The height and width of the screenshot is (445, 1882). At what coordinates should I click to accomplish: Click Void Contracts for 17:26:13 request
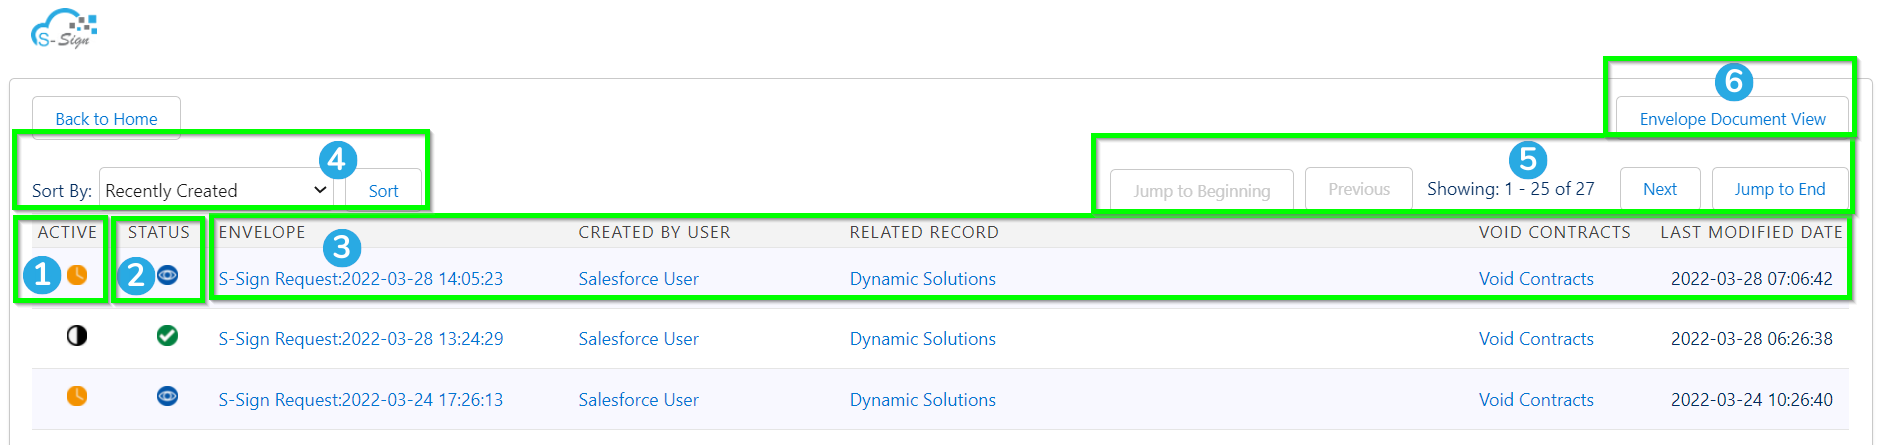(x=1536, y=400)
